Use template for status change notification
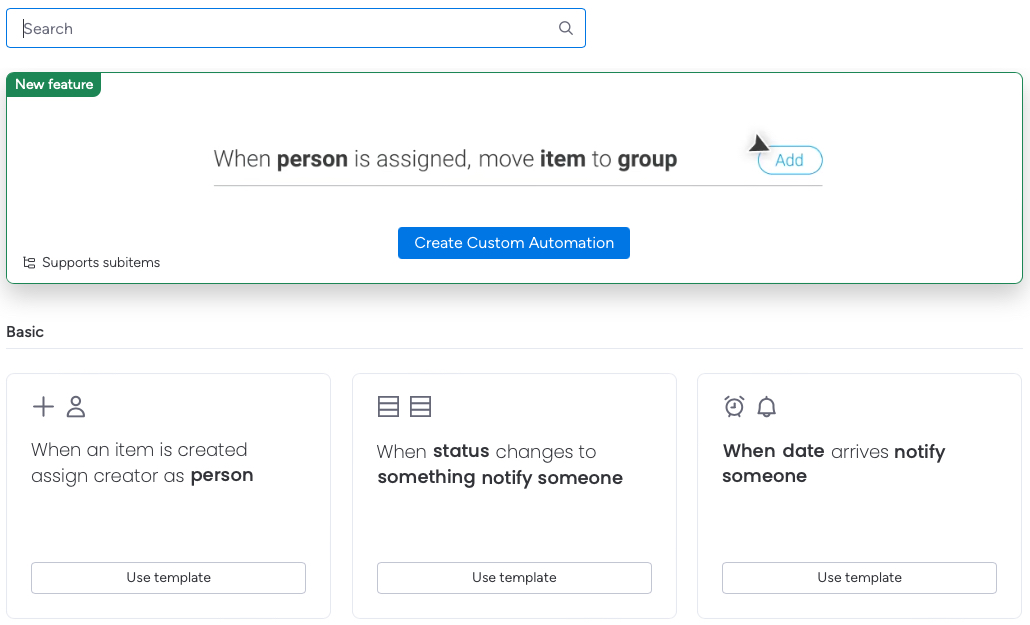Viewport: 1030px width, 625px height. (x=514, y=577)
